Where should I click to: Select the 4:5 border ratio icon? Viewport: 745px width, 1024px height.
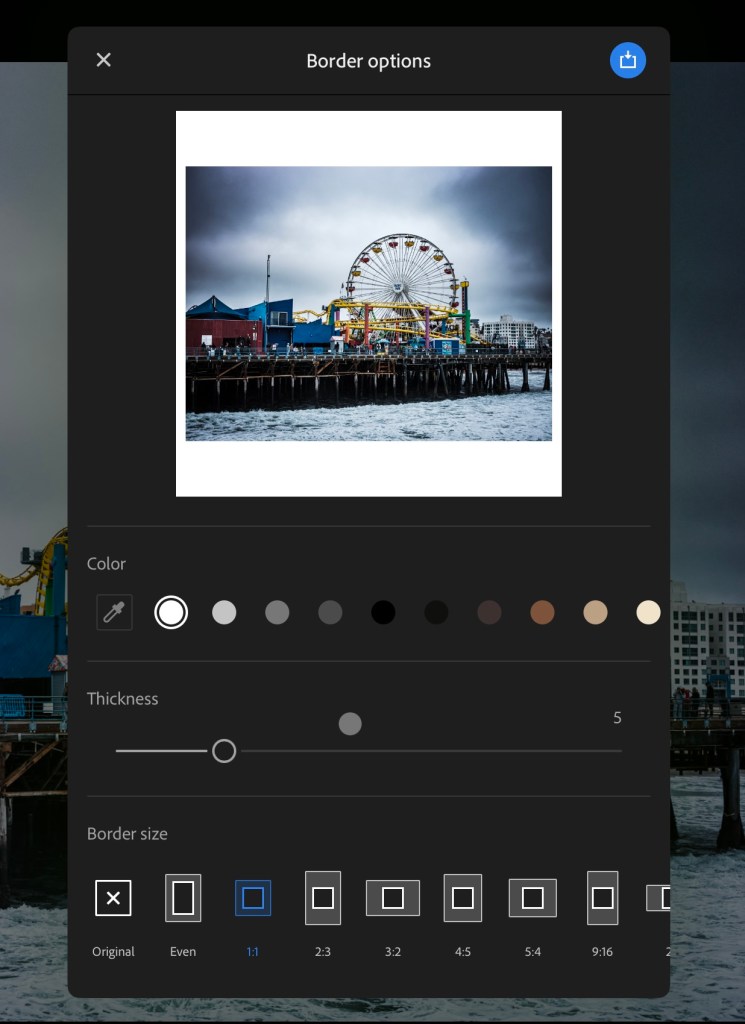[463, 898]
